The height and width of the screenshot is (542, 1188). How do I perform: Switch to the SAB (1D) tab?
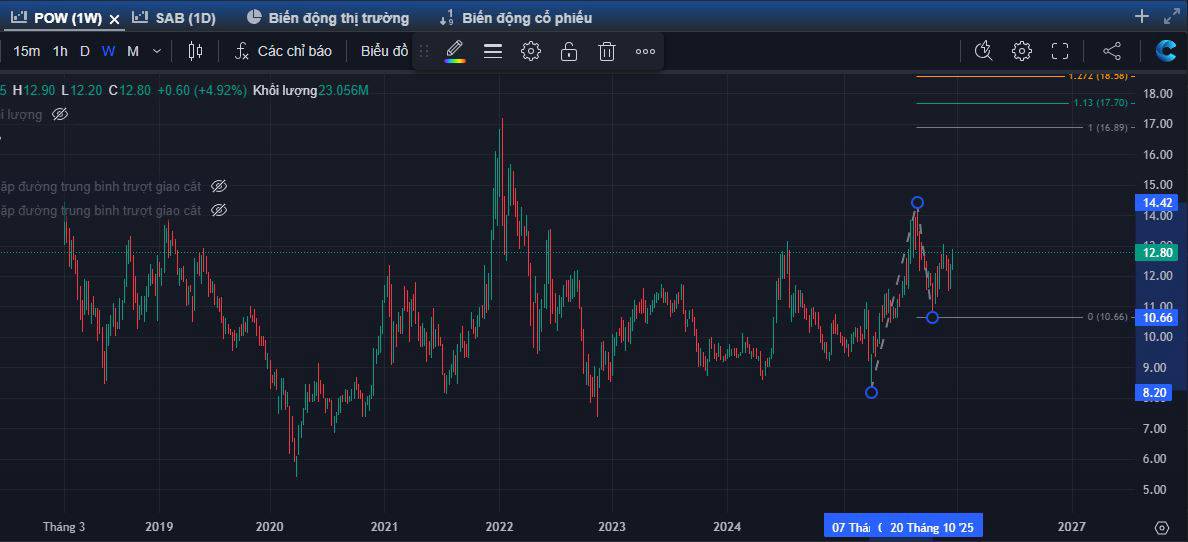click(x=174, y=18)
